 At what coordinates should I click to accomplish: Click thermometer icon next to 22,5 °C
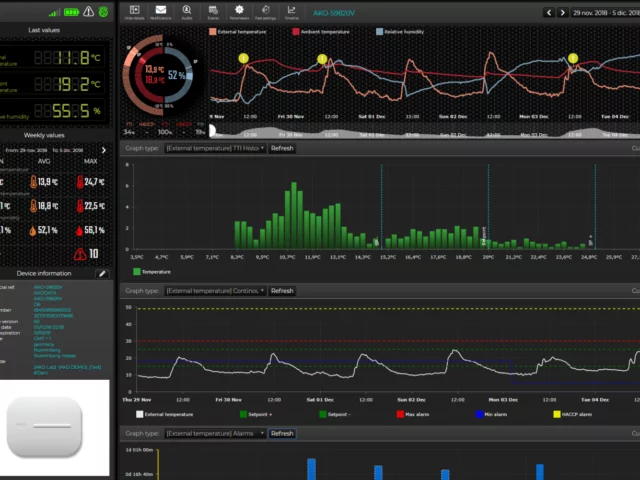[x=80, y=206]
